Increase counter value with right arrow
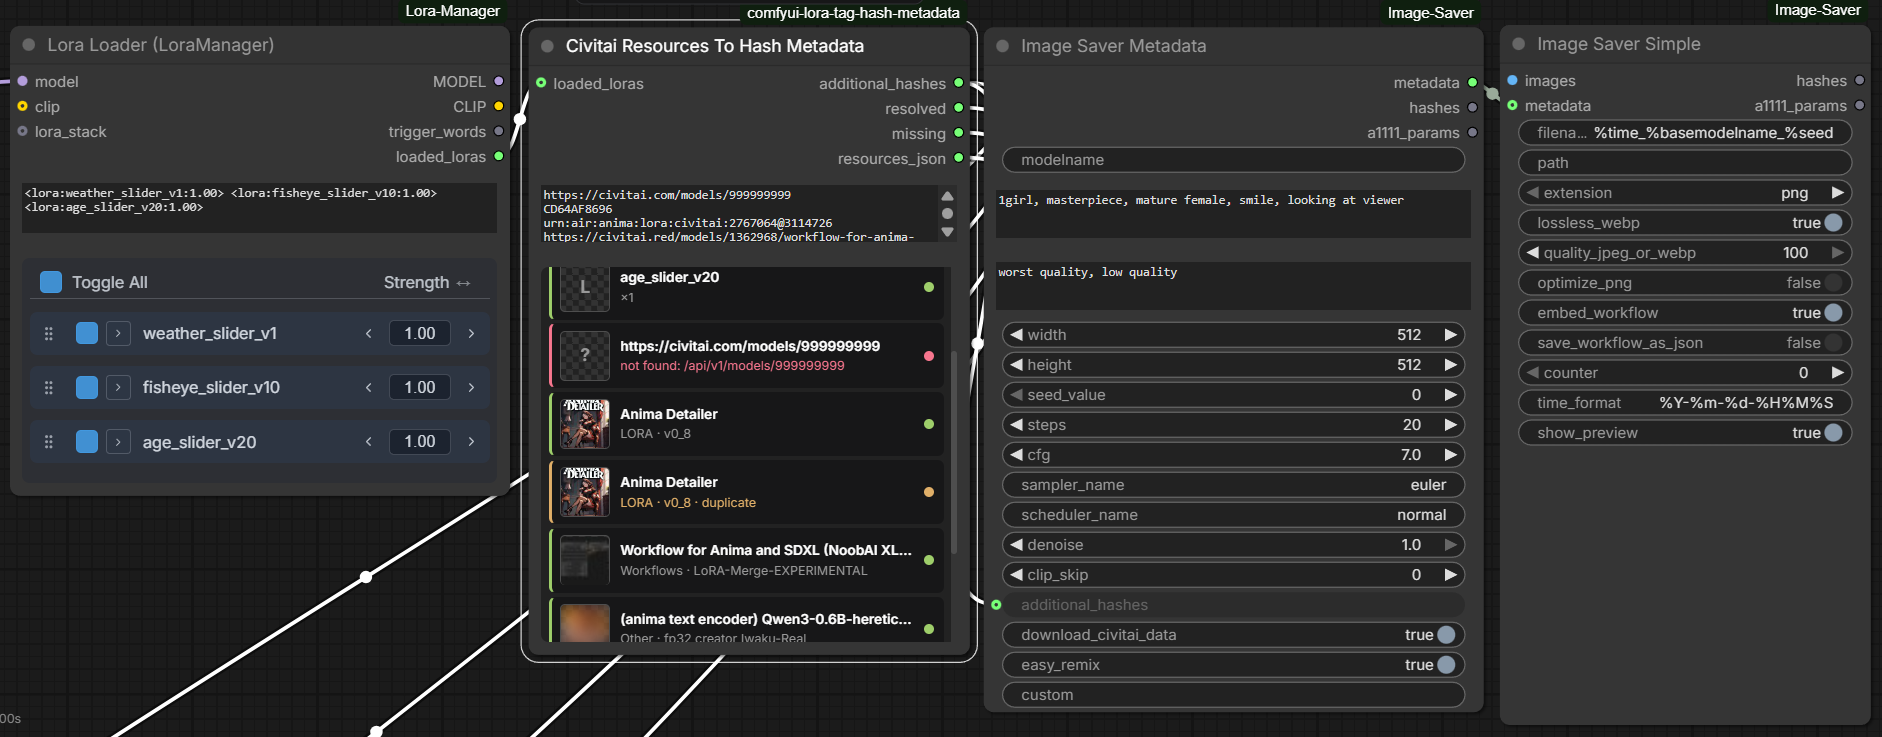 (x=1837, y=373)
